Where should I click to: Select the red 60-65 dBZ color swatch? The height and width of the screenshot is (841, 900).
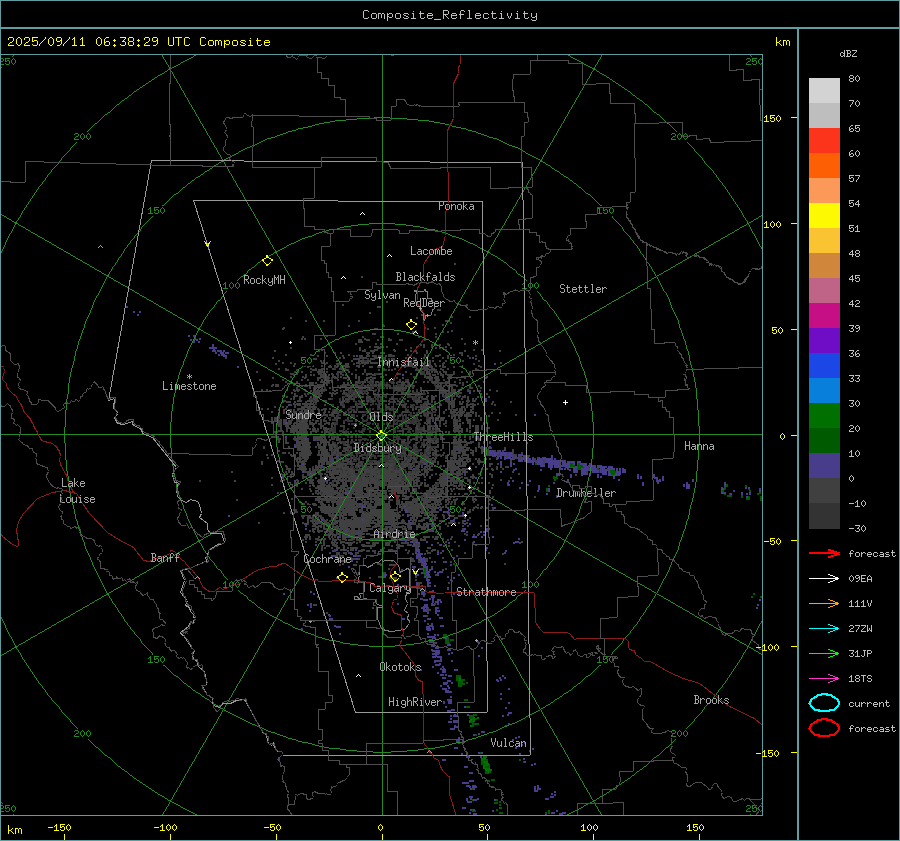824,141
